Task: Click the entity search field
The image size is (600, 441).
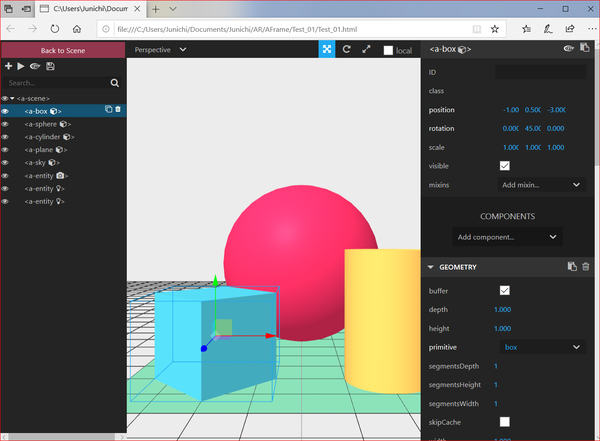Action: point(55,83)
